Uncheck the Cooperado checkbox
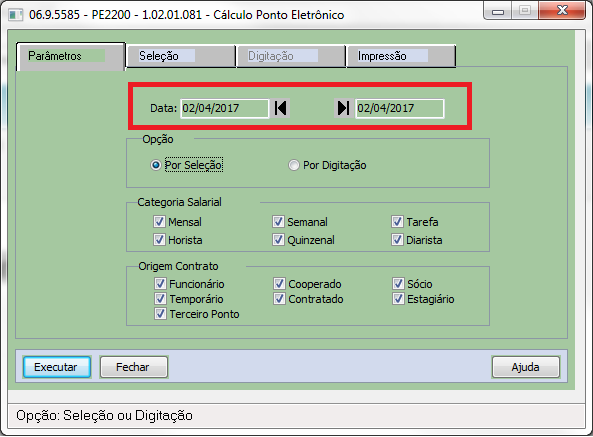The image size is (593, 437). click(279, 284)
